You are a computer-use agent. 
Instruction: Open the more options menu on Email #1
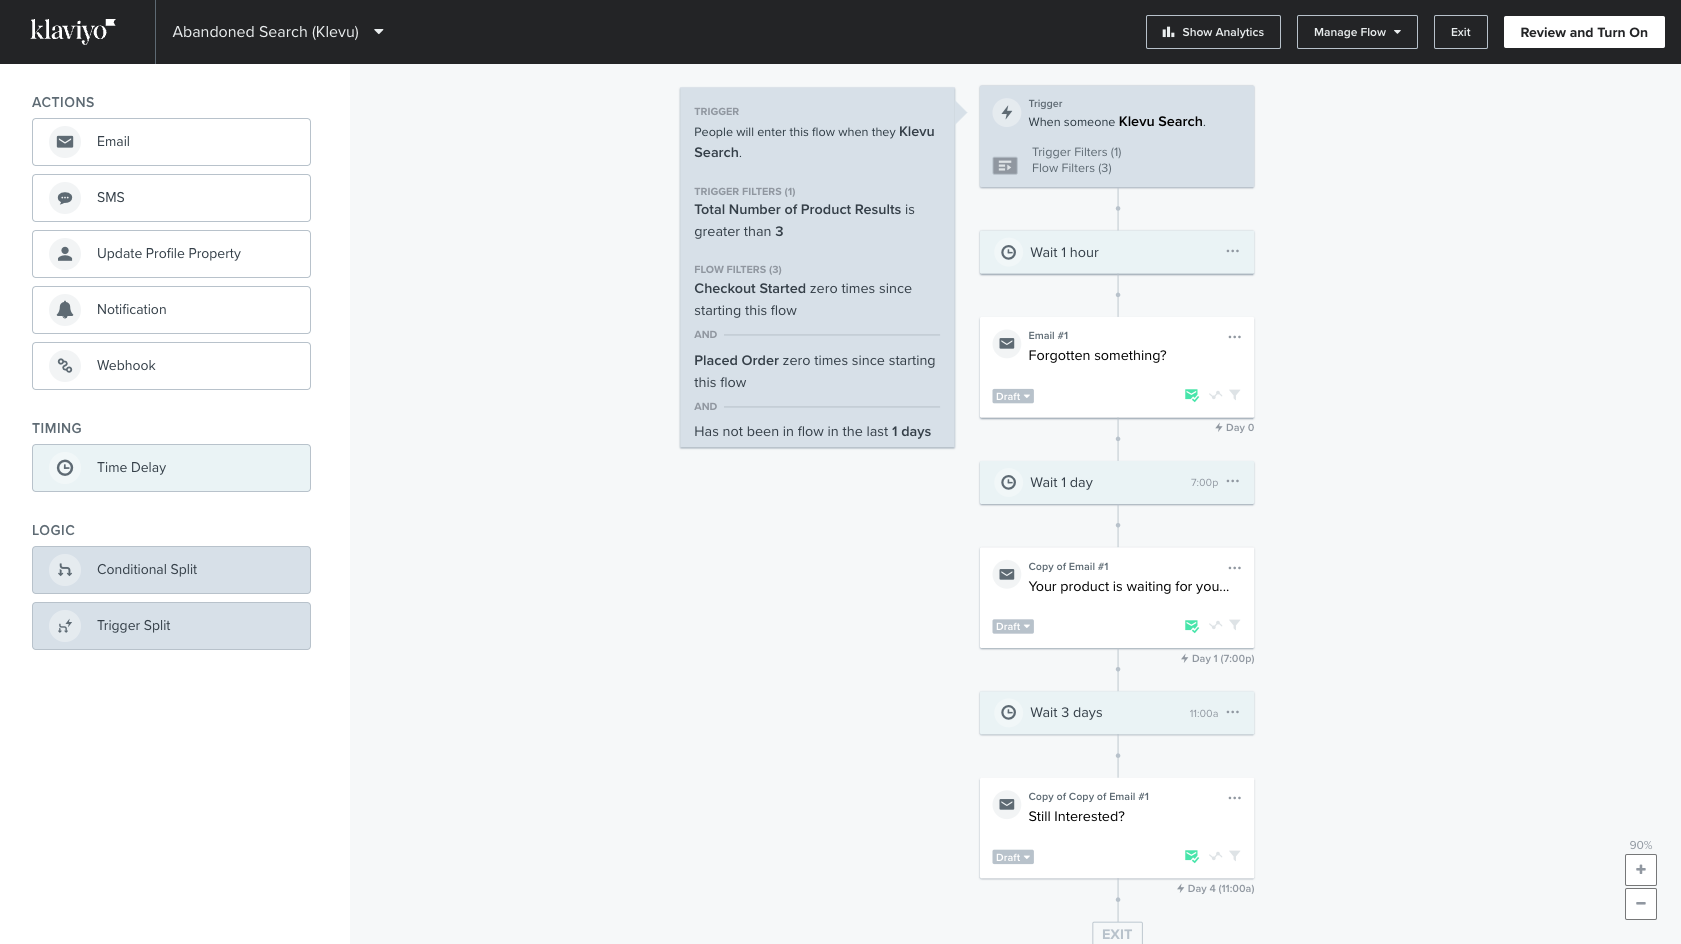coord(1235,337)
